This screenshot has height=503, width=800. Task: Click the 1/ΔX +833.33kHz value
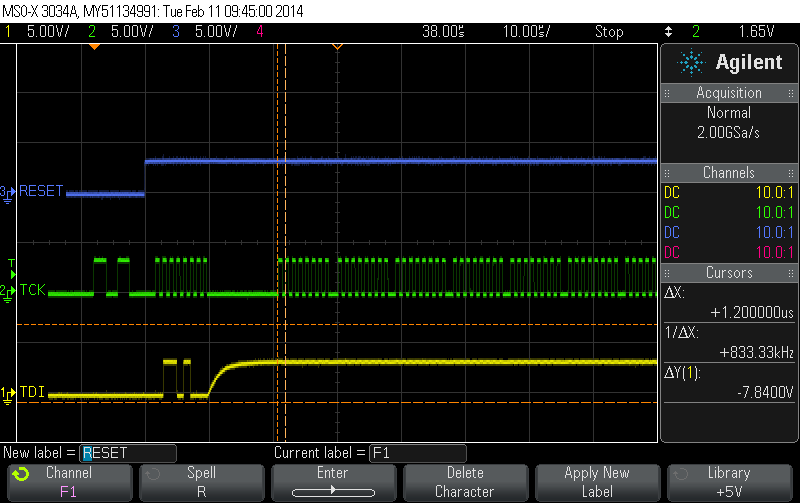tap(756, 353)
